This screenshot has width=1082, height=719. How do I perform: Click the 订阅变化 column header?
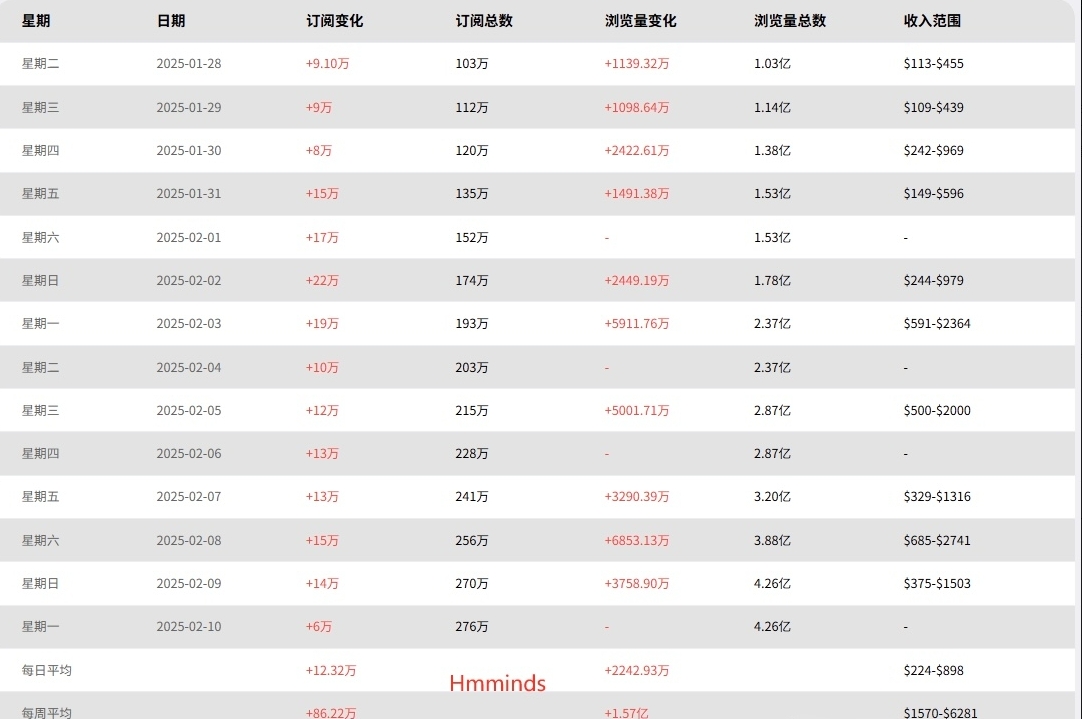click(335, 21)
